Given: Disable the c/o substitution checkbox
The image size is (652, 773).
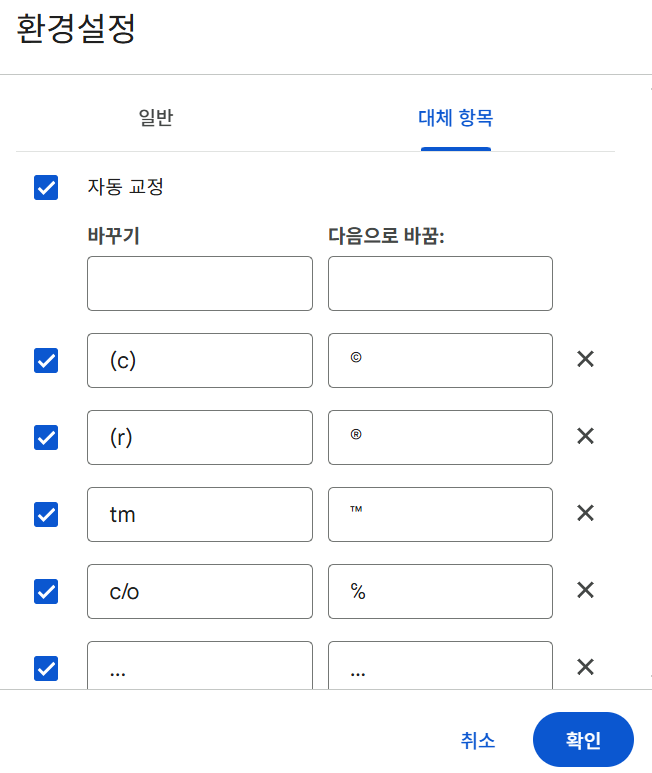Looking at the screenshot, I should click(x=46, y=591).
